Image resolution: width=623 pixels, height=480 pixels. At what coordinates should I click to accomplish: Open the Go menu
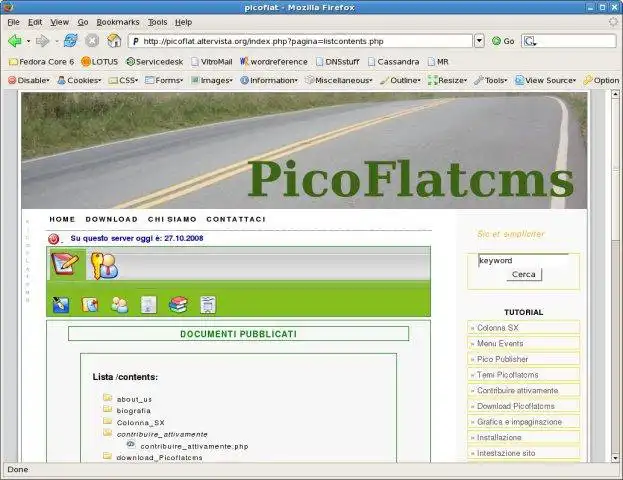83,22
